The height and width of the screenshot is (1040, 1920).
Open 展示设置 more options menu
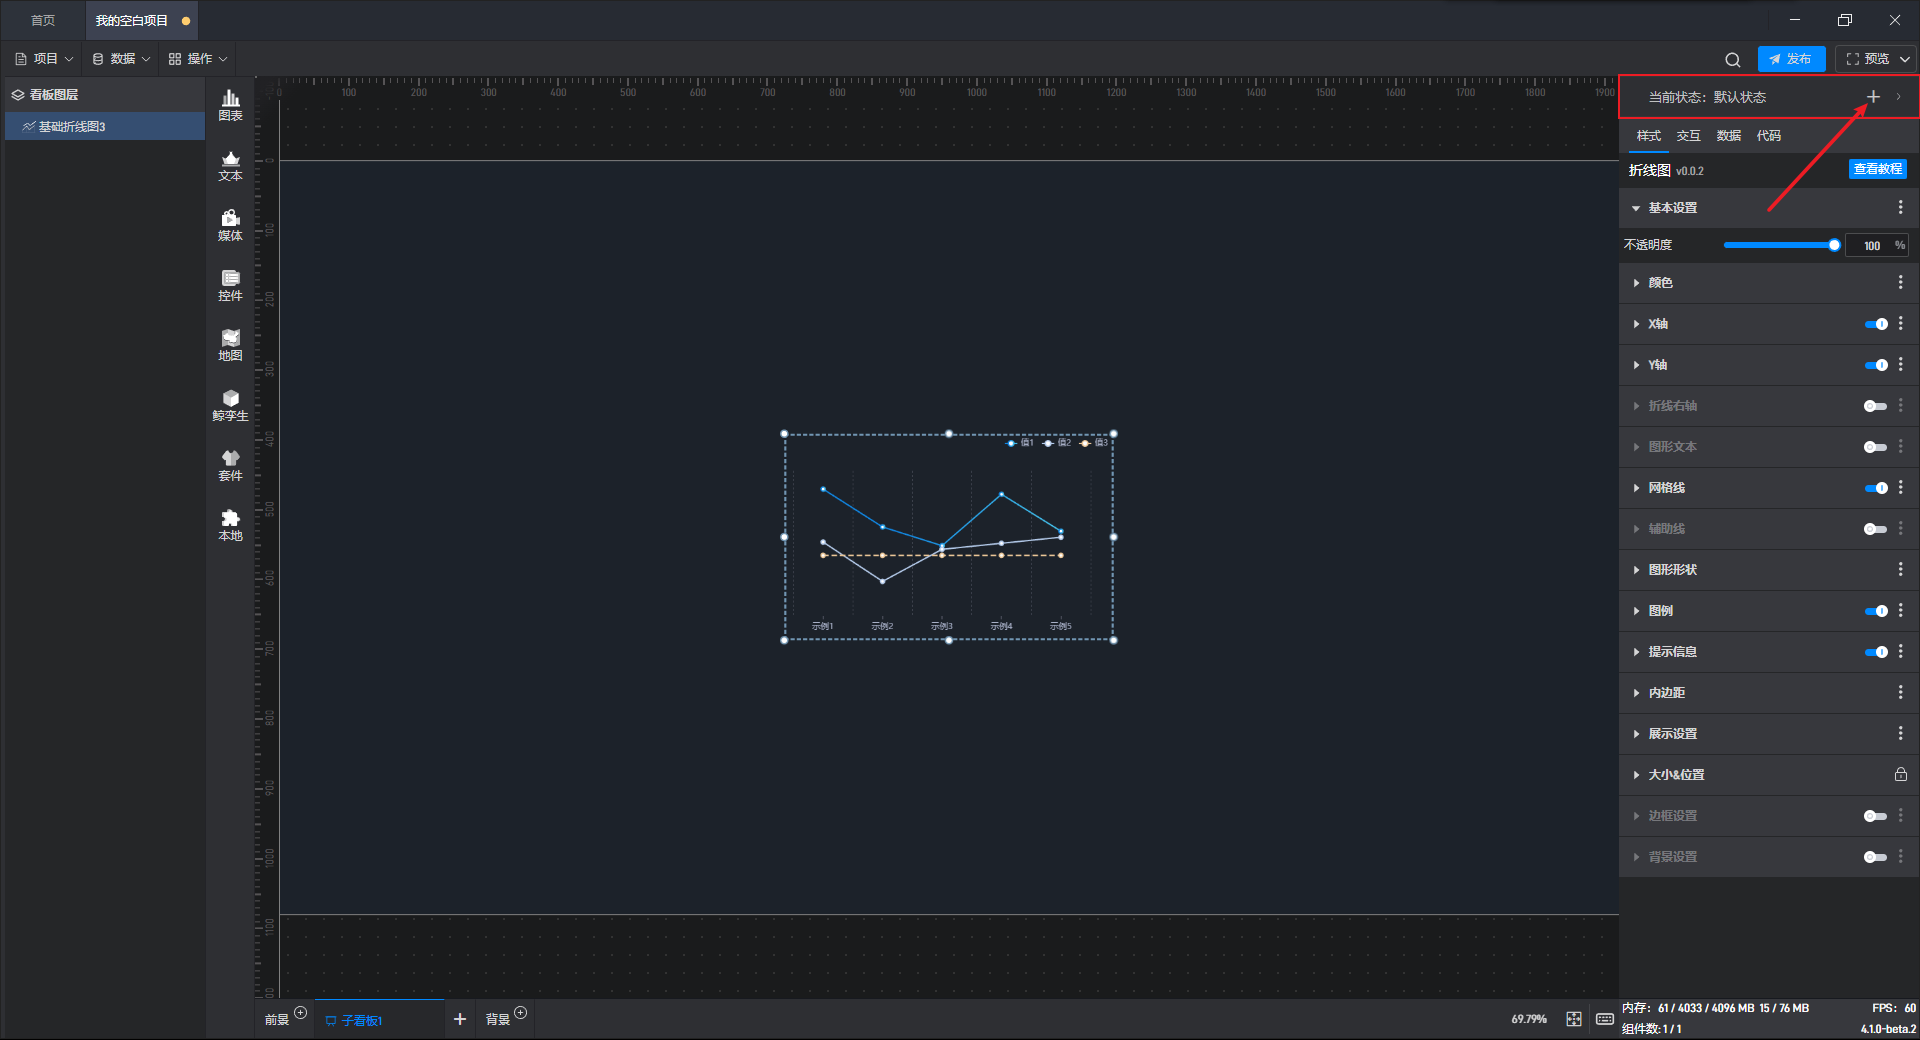coord(1900,734)
